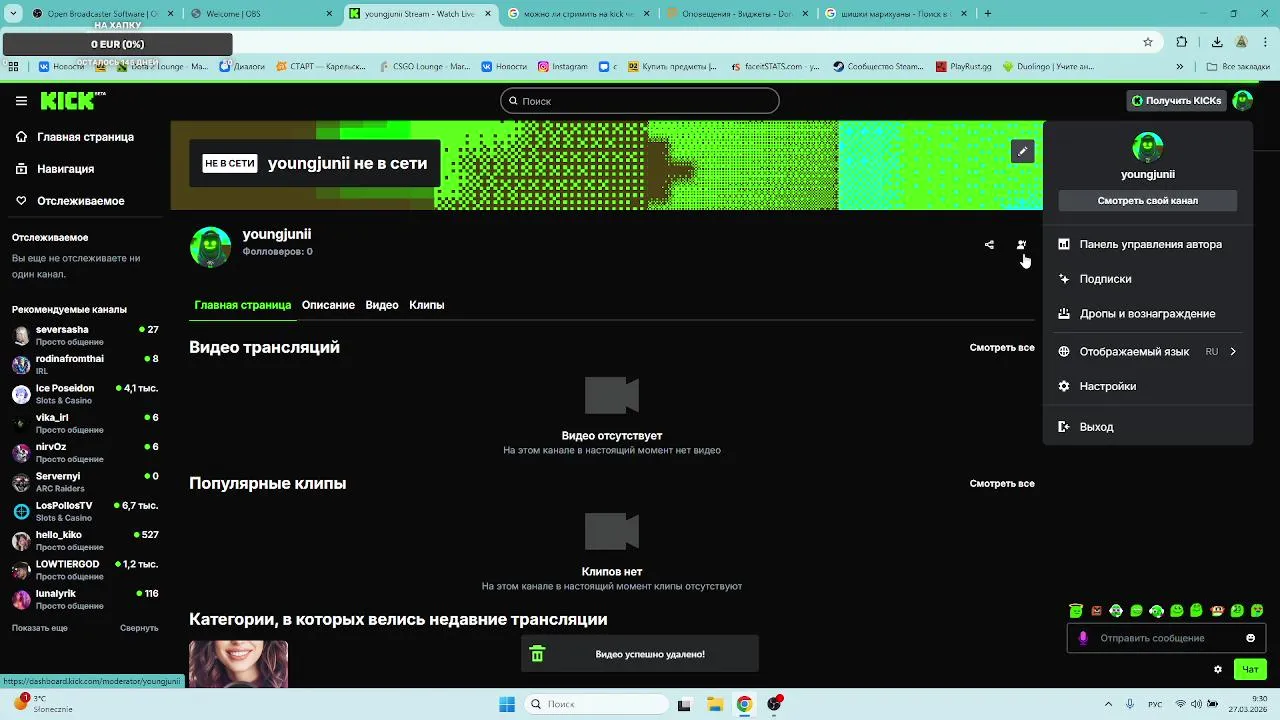Open Chrome downloads icon

tap(1217, 42)
